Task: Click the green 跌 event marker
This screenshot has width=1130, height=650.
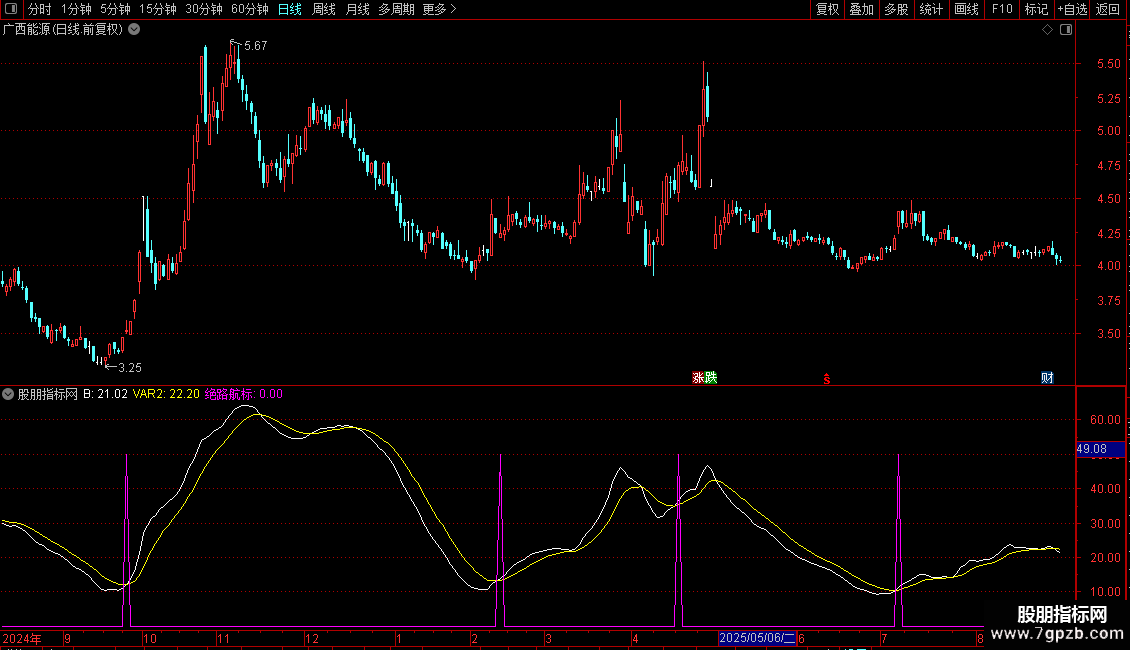Action: (x=710, y=378)
